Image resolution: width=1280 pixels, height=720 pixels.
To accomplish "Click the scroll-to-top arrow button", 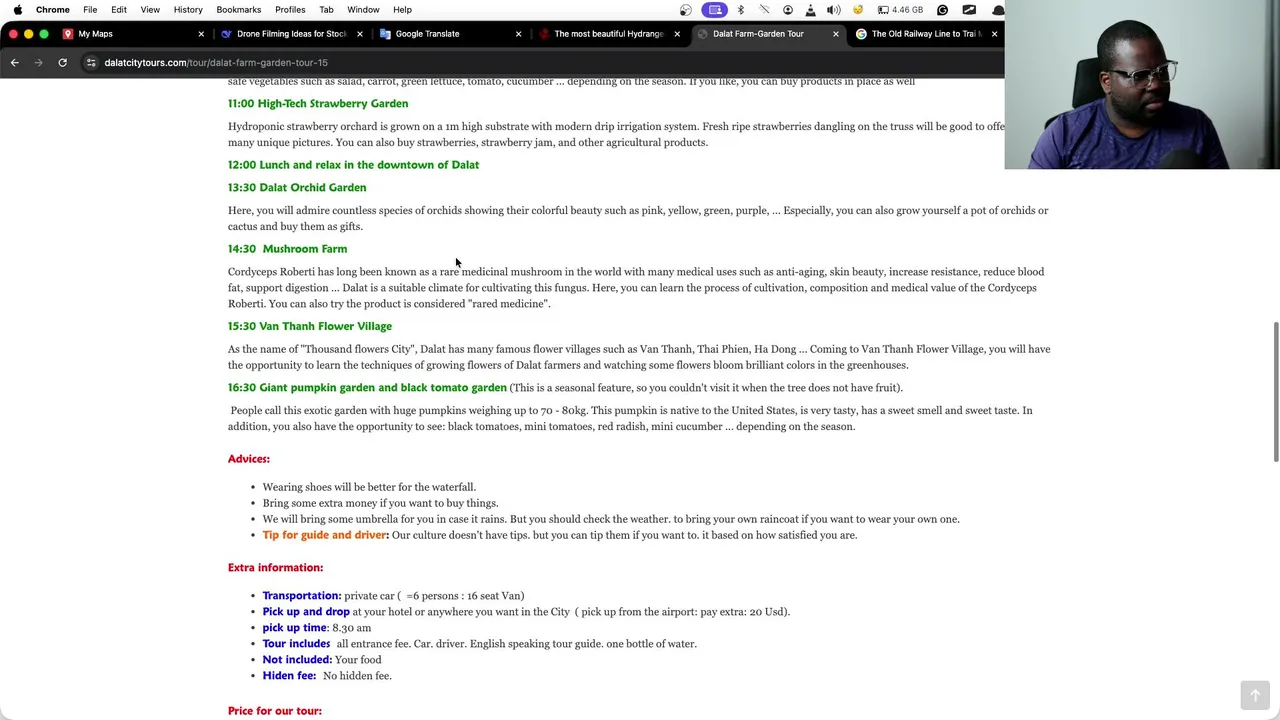I will point(1255,695).
